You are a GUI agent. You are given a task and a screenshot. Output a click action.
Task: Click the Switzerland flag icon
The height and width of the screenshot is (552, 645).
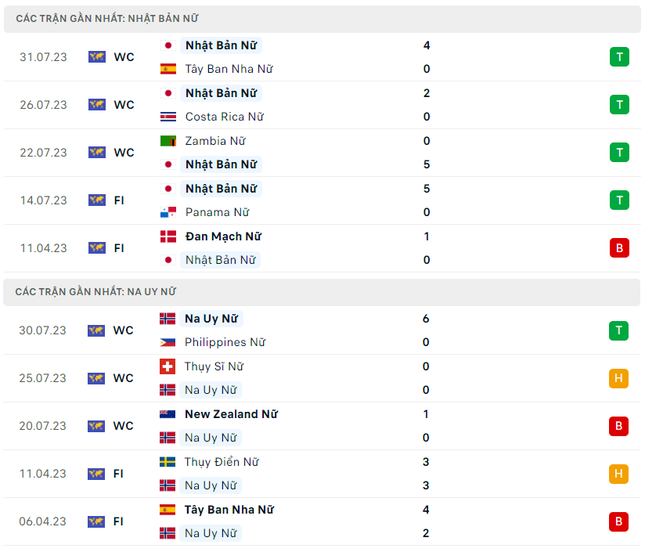click(167, 366)
